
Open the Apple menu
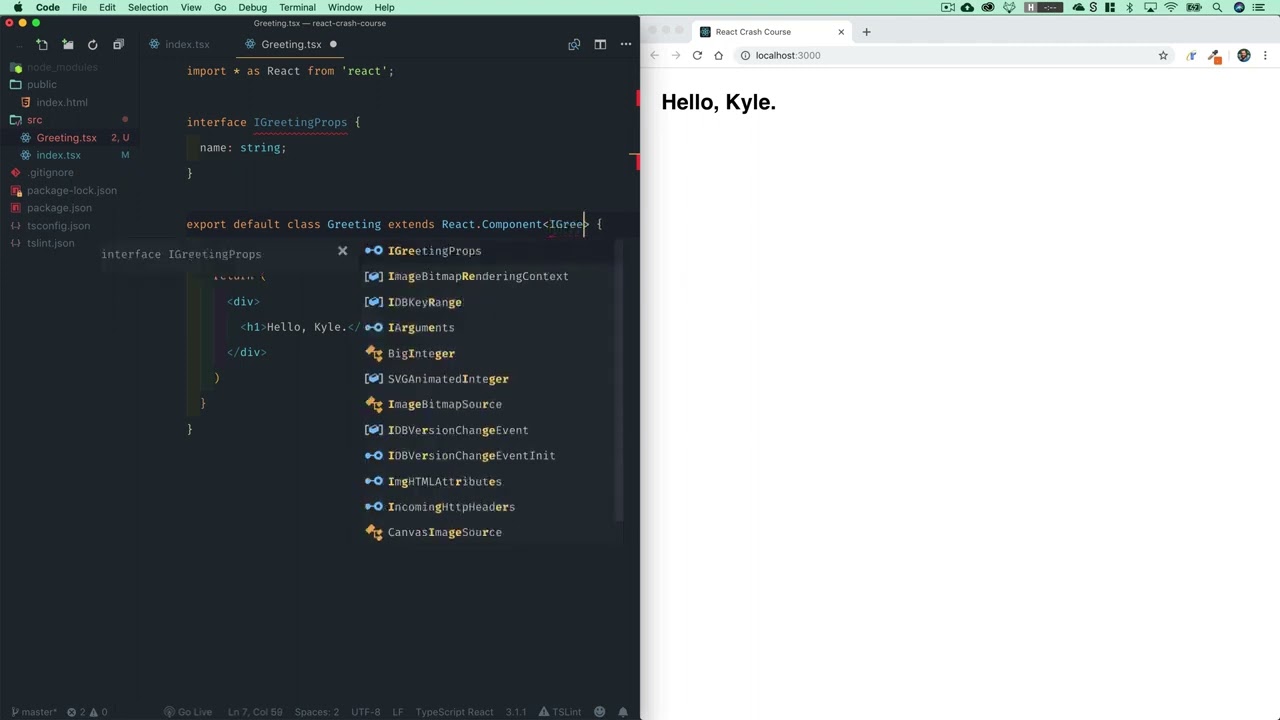pyautogui.click(x=18, y=7)
